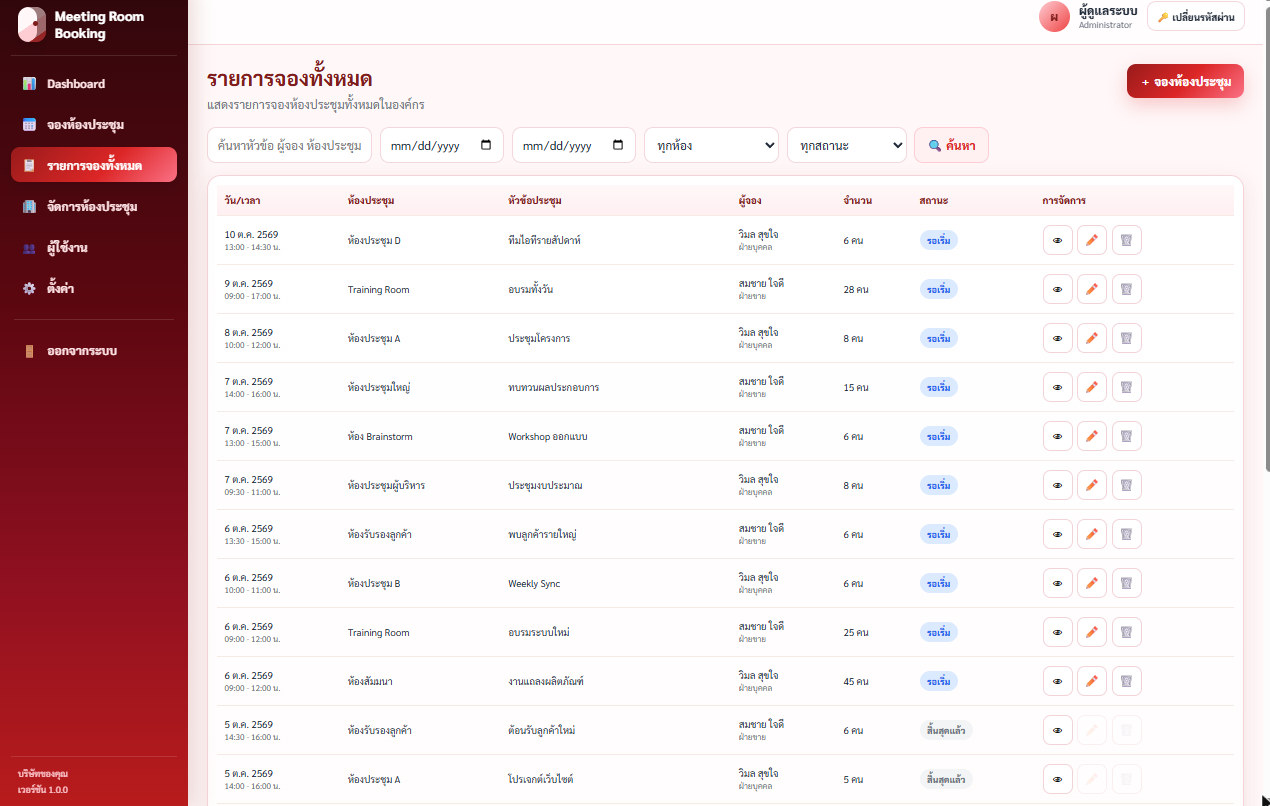Delete the งานแถลงผลิตภัณฑ์ booking
This screenshot has height=806, width=1270.
1127,681
